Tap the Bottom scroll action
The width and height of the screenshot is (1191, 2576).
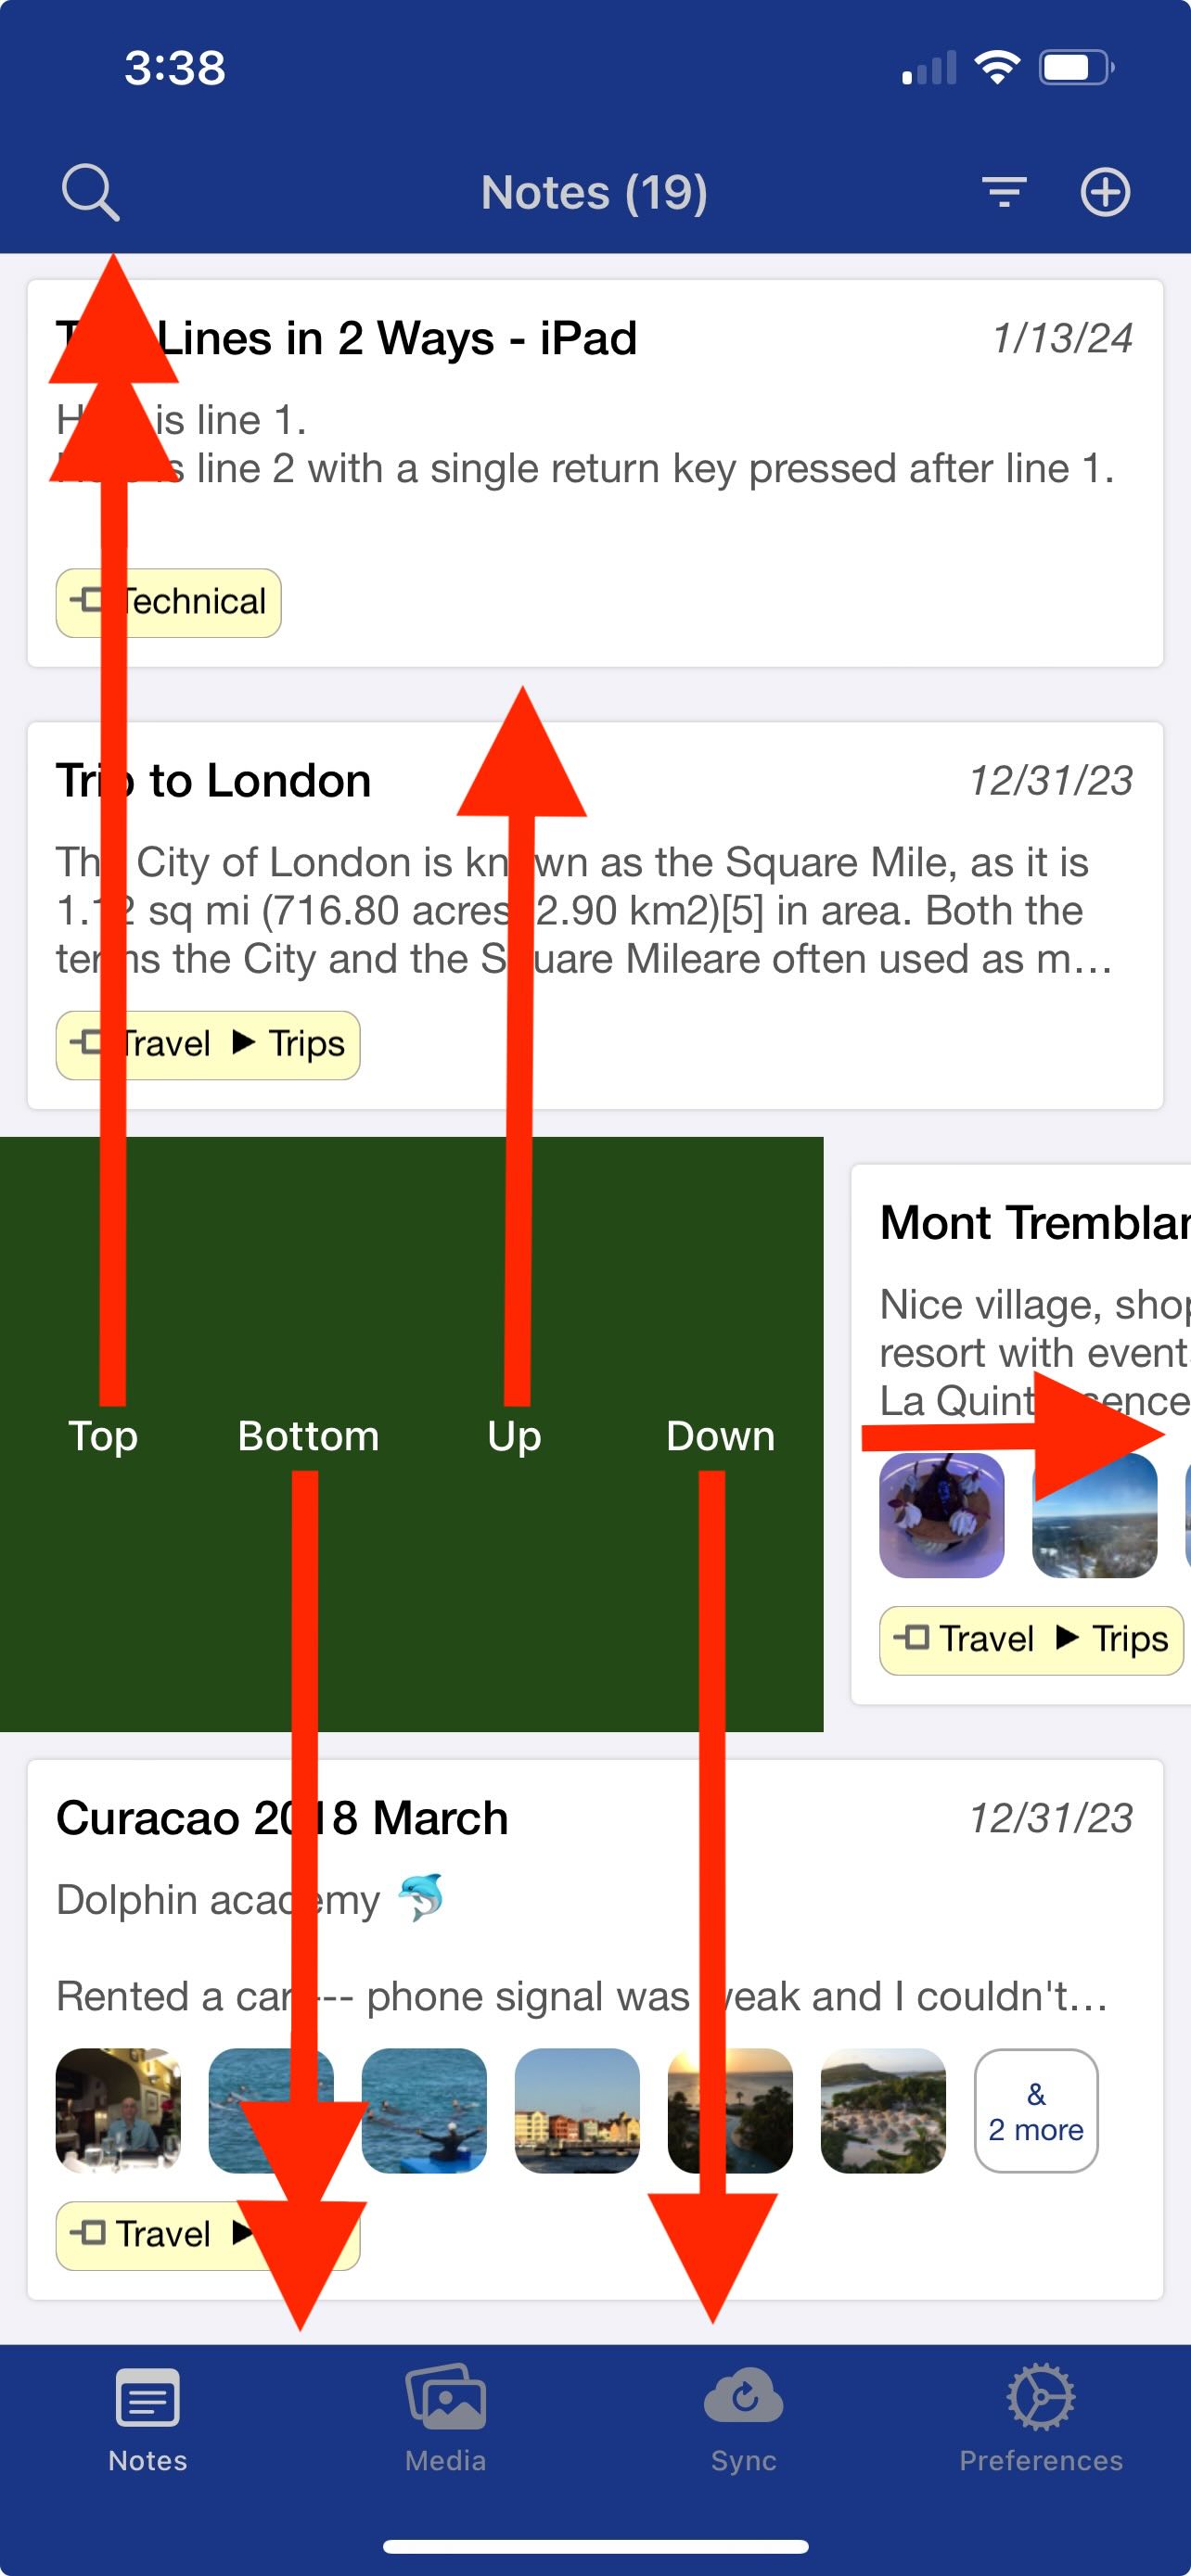pyautogui.click(x=308, y=1436)
